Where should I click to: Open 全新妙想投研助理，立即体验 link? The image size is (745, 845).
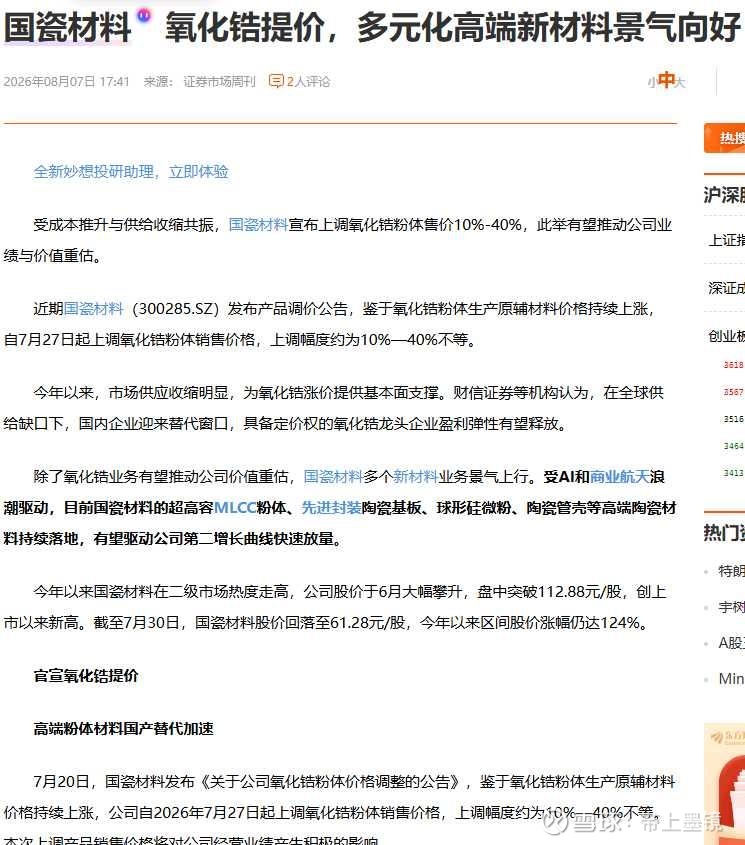[131, 172]
